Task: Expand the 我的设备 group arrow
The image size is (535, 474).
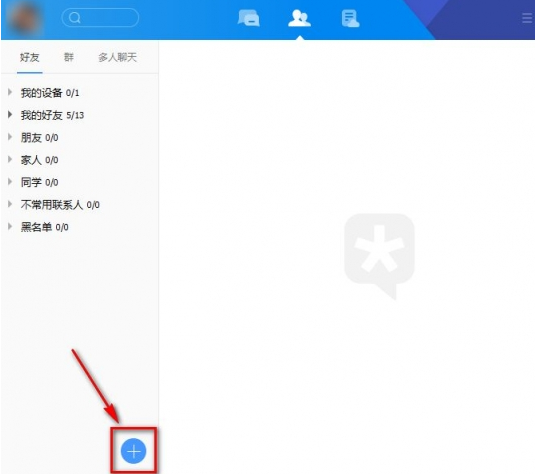Action: [10, 92]
